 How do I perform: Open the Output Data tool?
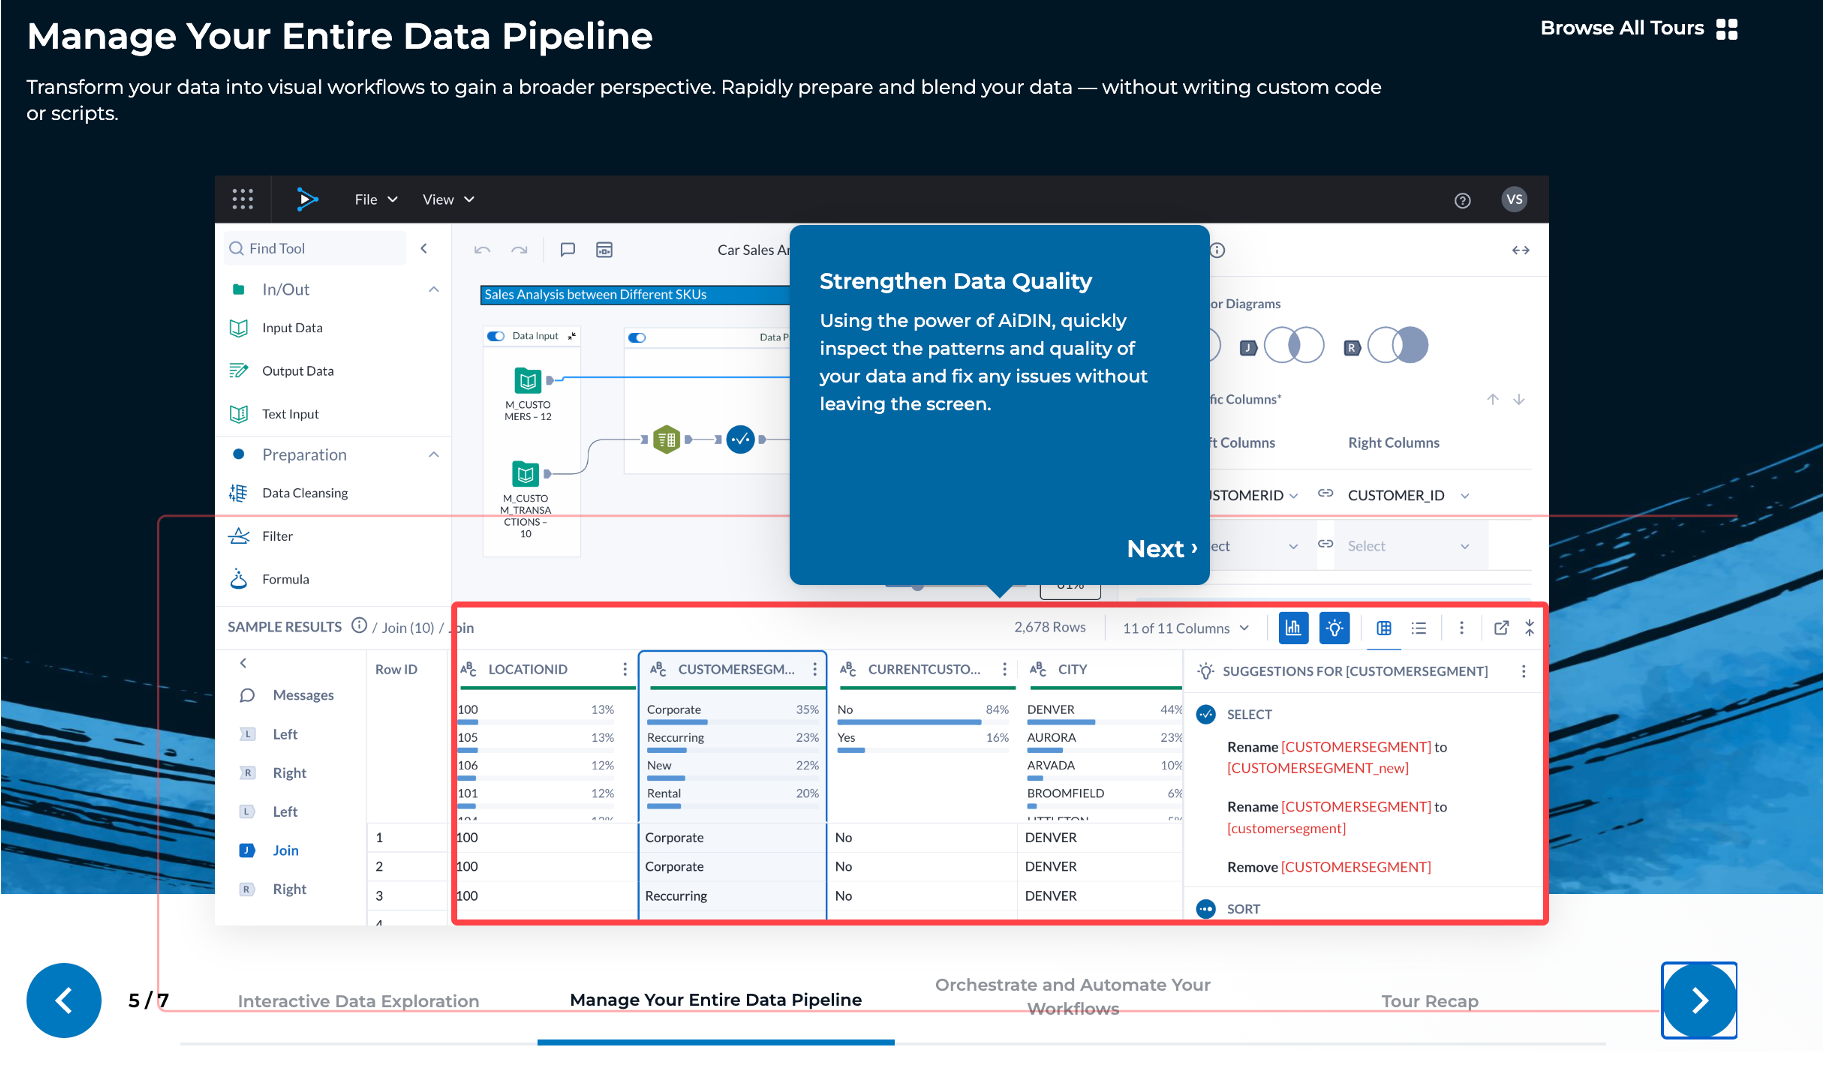(297, 370)
